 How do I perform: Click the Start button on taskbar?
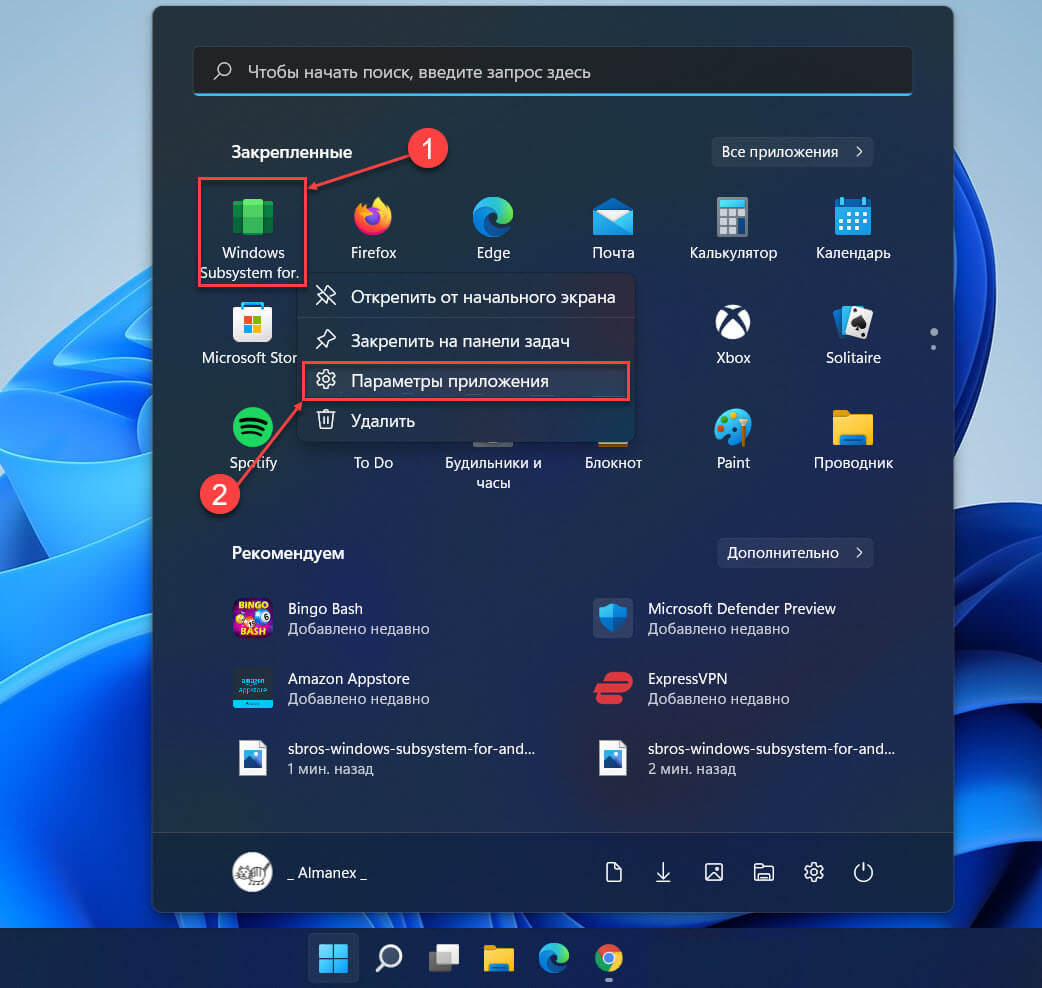point(333,957)
